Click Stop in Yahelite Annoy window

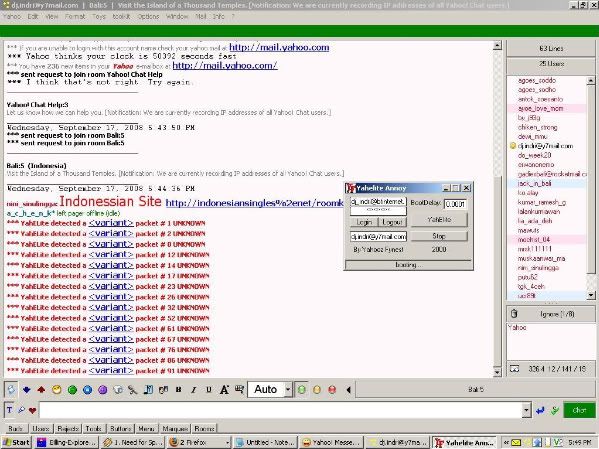439,236
